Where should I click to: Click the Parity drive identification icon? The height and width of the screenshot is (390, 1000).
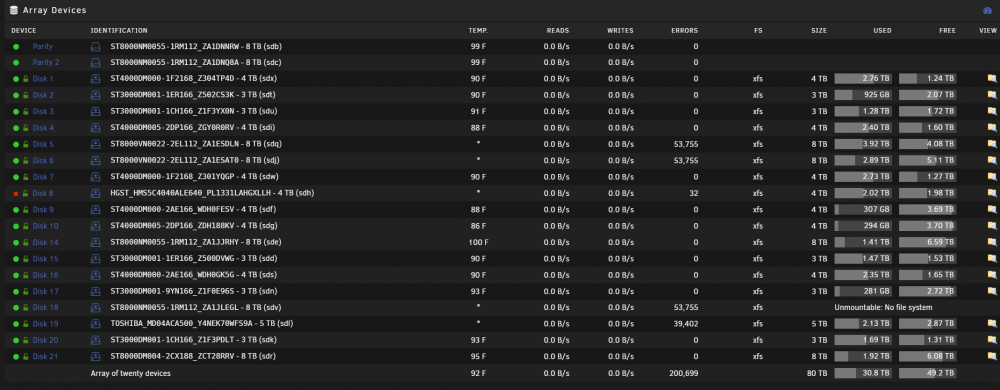point(96,47)
